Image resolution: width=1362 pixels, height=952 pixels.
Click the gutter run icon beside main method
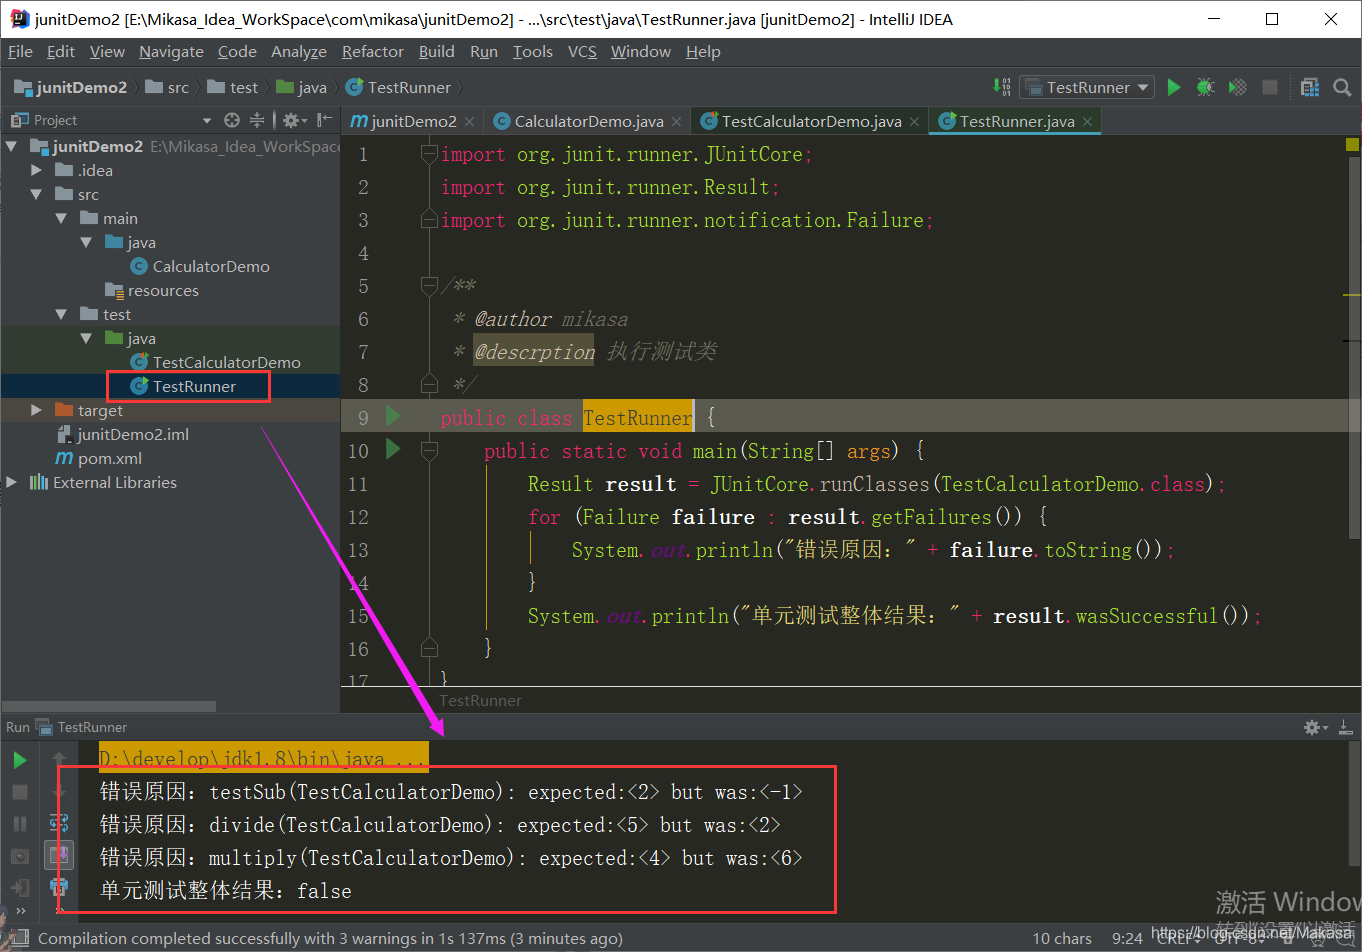coord(393,450)
